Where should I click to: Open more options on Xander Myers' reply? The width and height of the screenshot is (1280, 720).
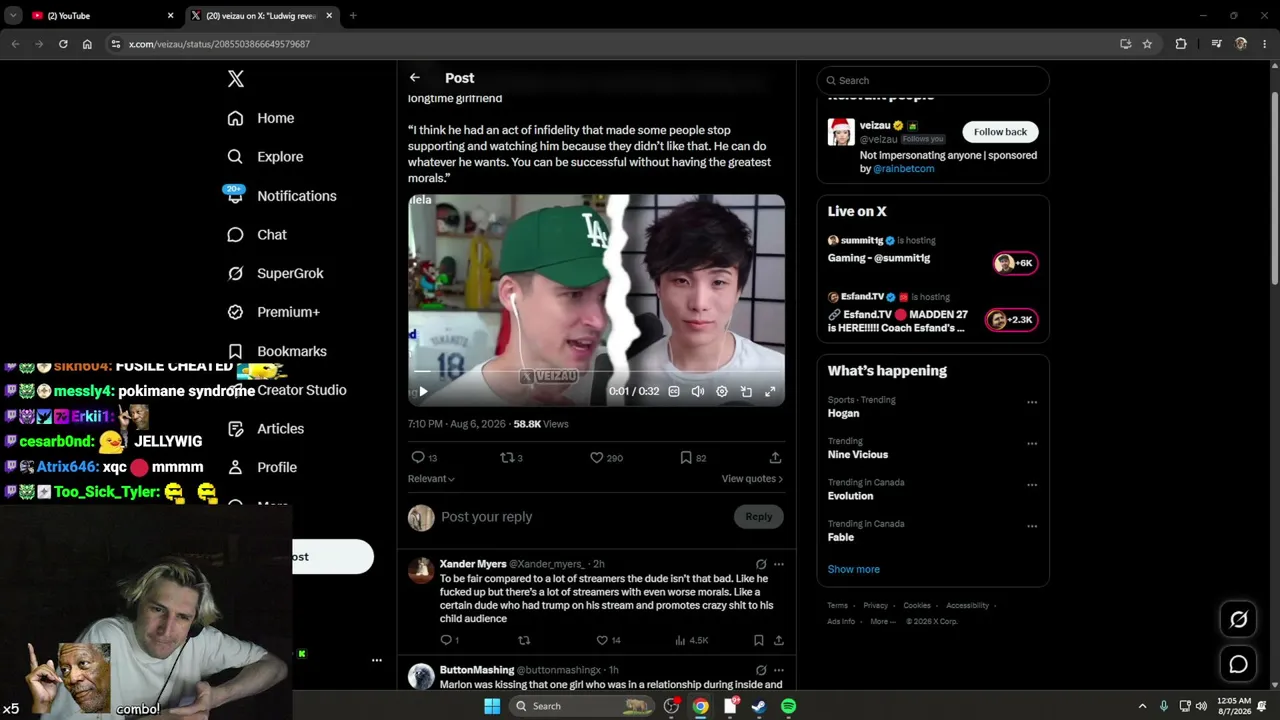[779, 564]
